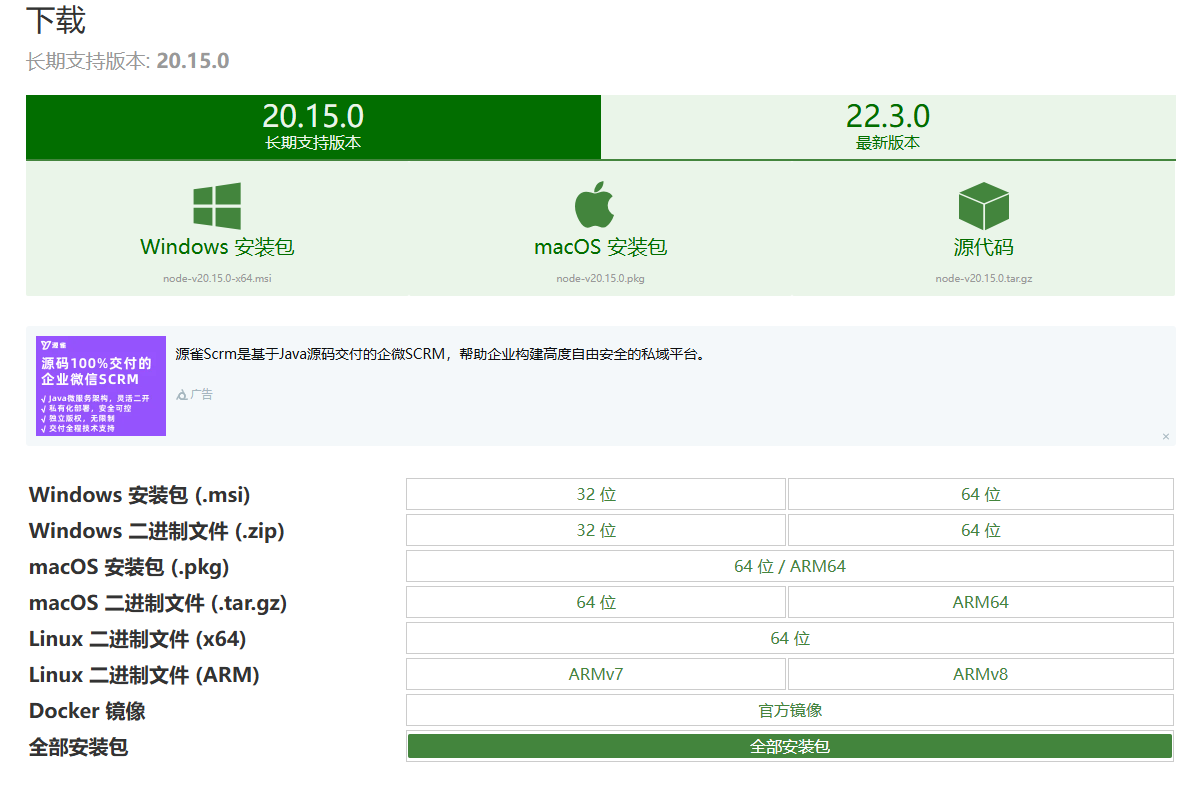Click the 全部安装包 green button

[788, 745]
